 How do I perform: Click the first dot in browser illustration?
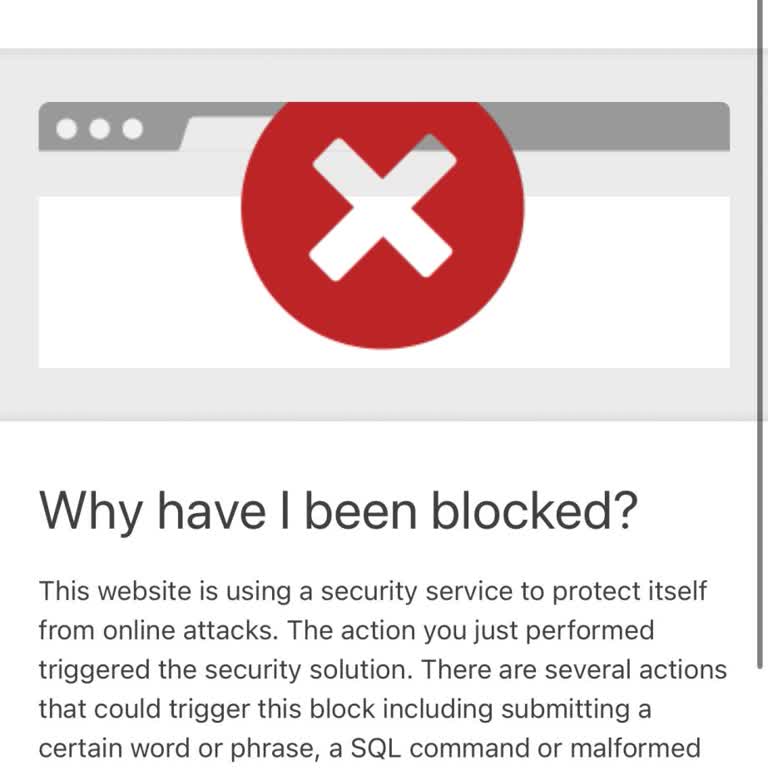(68, 129)
